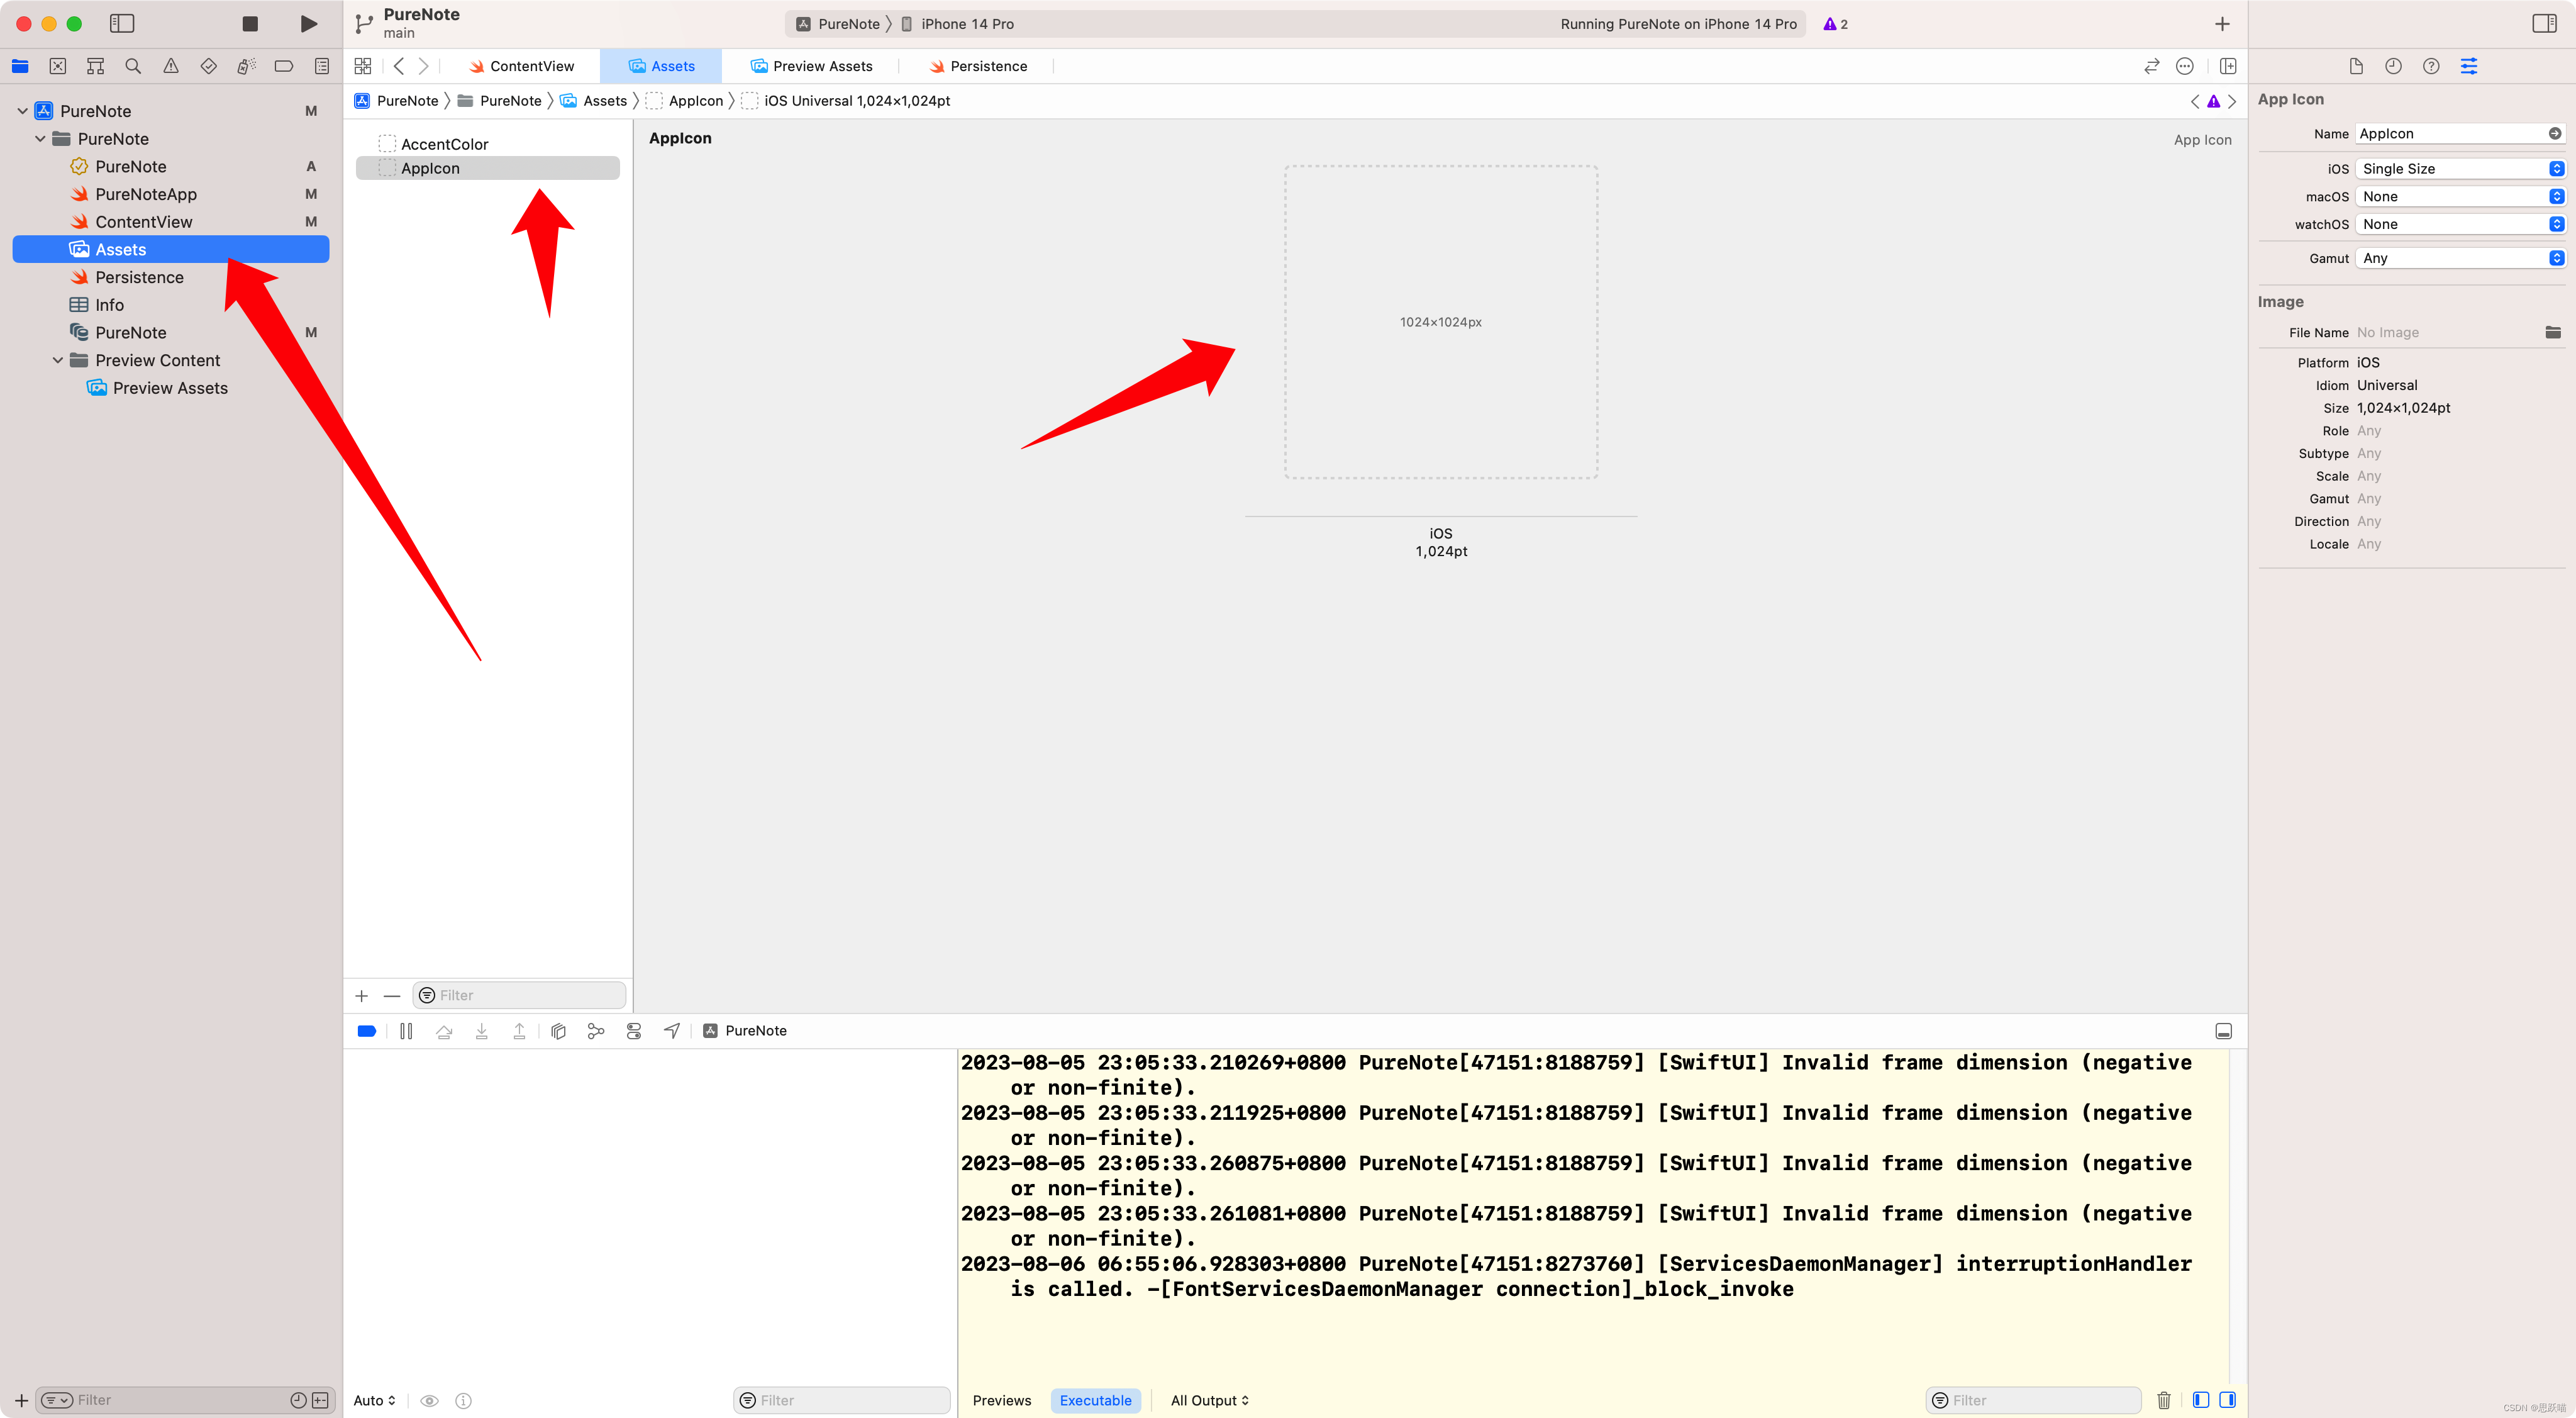Toggle breakpoints activation in debug bar
The image size is (2576, 1418).
coord(367,1031)
